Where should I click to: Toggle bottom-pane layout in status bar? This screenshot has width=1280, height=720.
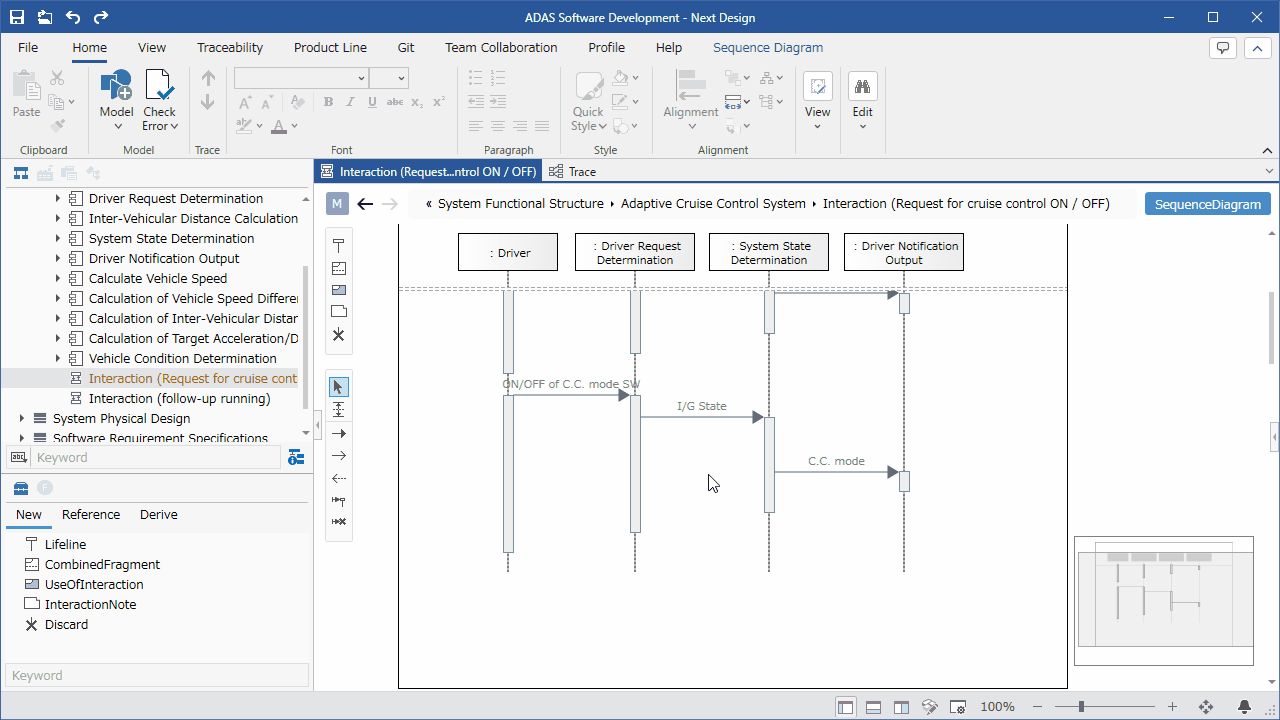click(873, 707)
